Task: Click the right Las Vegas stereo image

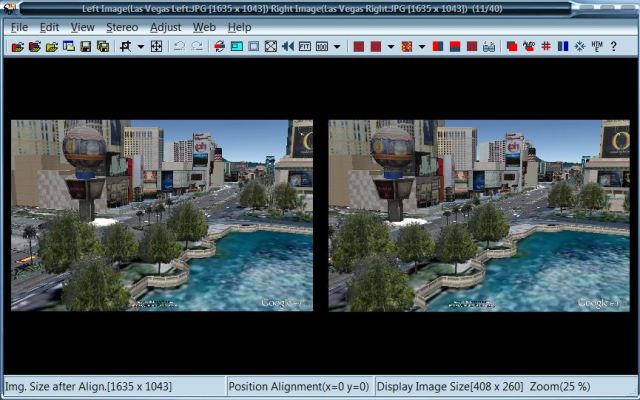Action: 479,216
